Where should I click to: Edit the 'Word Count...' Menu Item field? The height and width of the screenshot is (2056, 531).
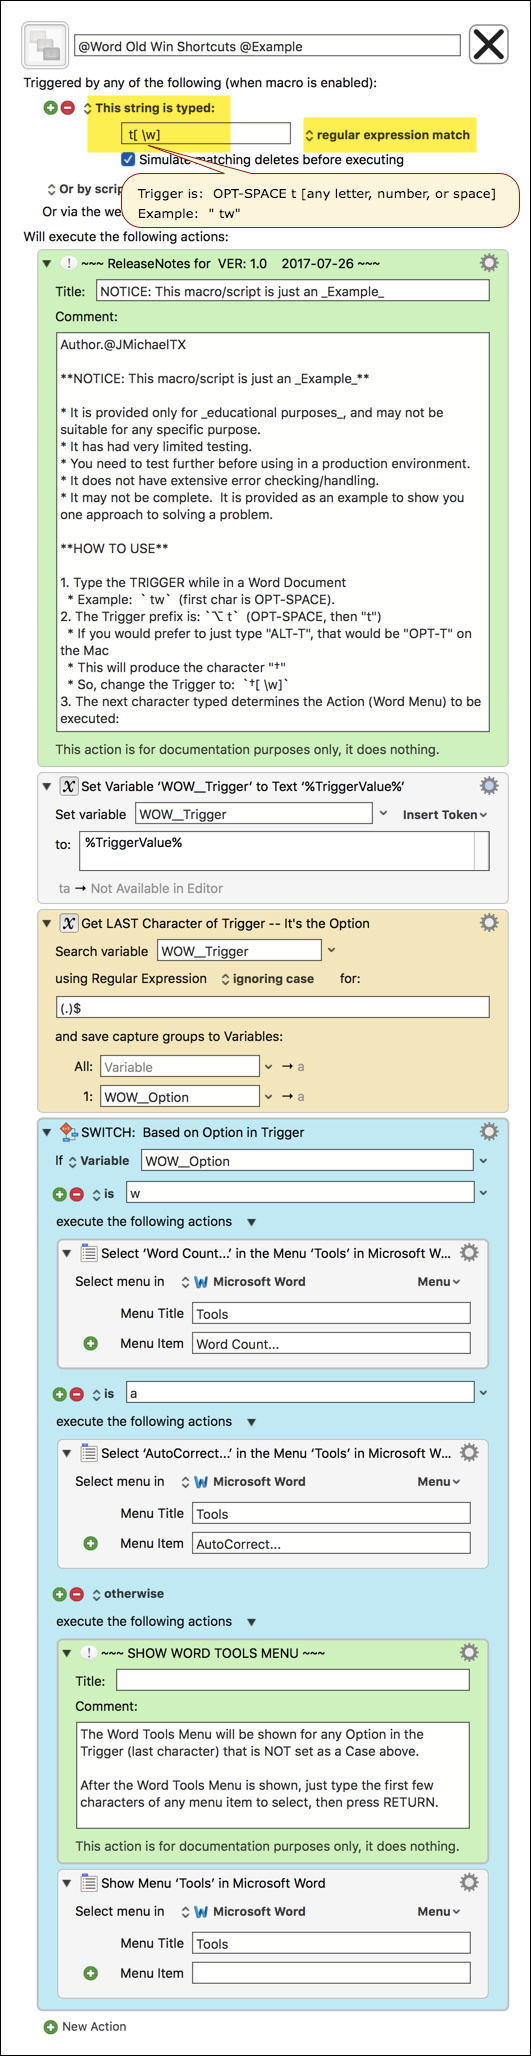(x=331, y=1343)
